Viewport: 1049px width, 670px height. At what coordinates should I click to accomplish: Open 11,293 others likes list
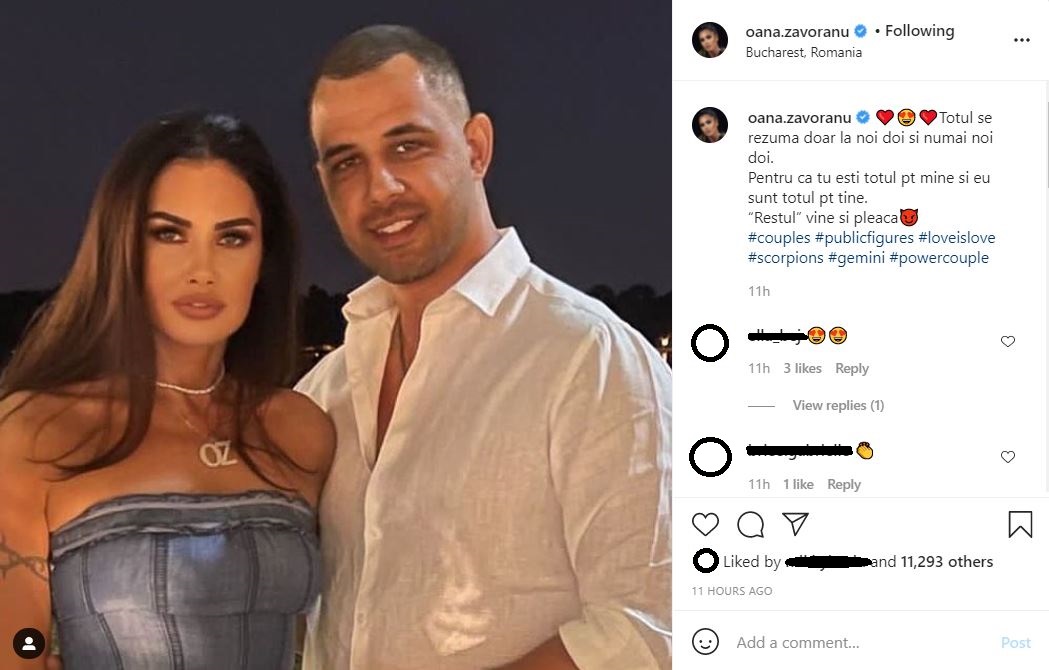[947, 562]
